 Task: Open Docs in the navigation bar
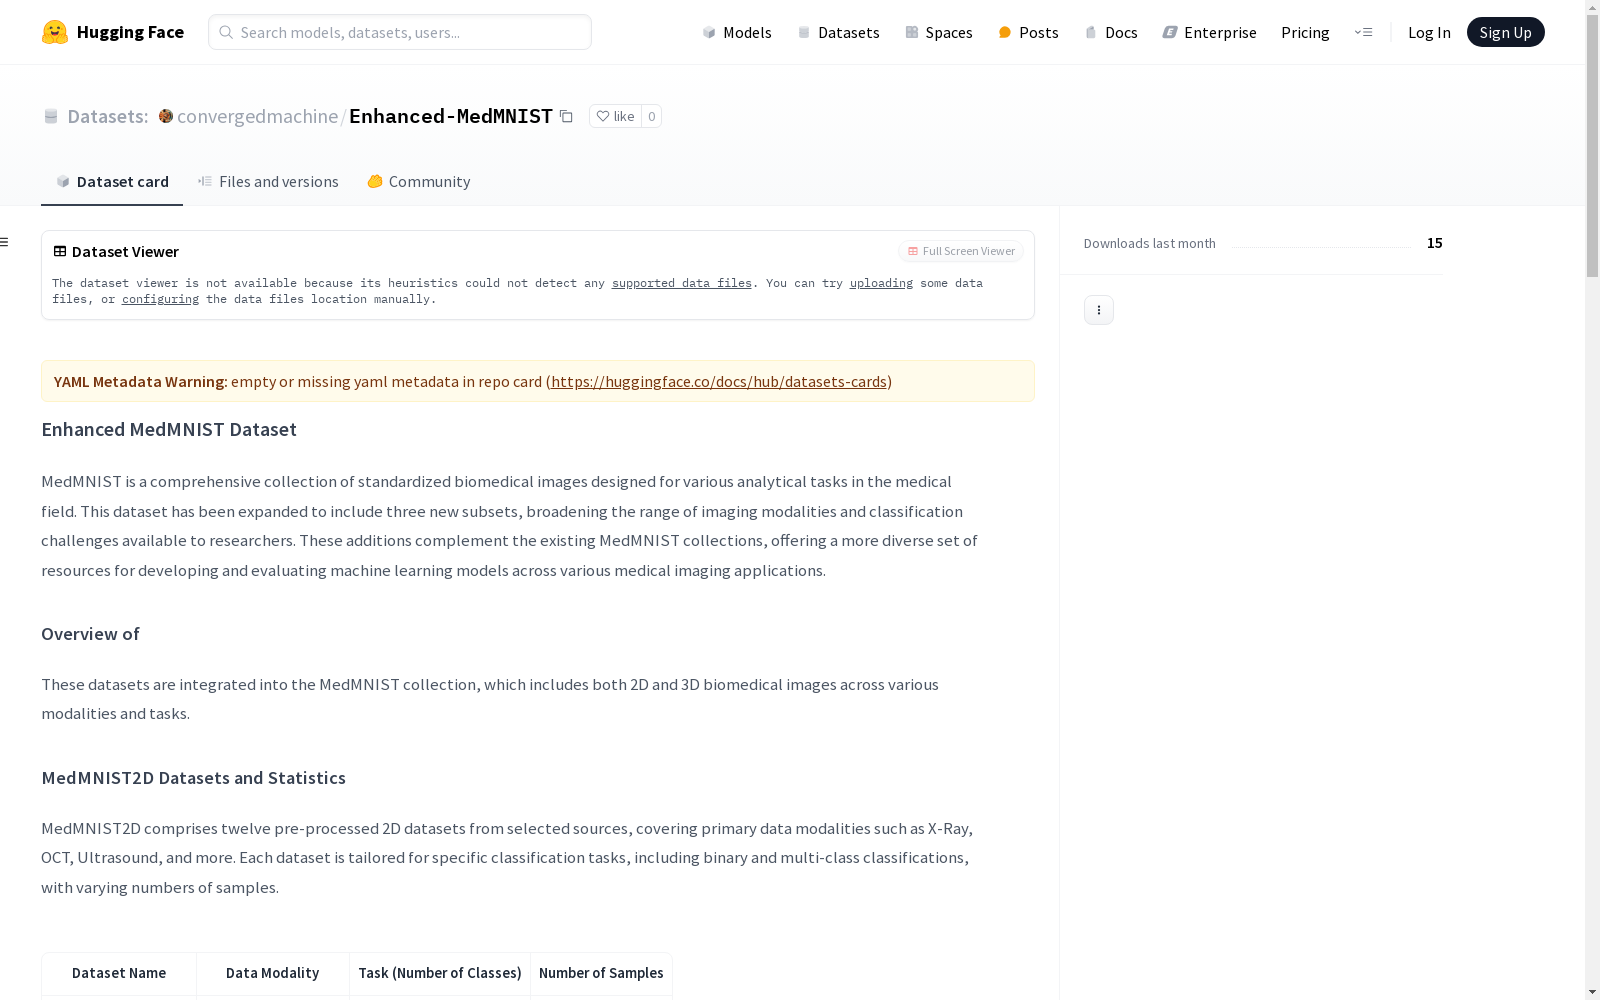point(1111,32)
